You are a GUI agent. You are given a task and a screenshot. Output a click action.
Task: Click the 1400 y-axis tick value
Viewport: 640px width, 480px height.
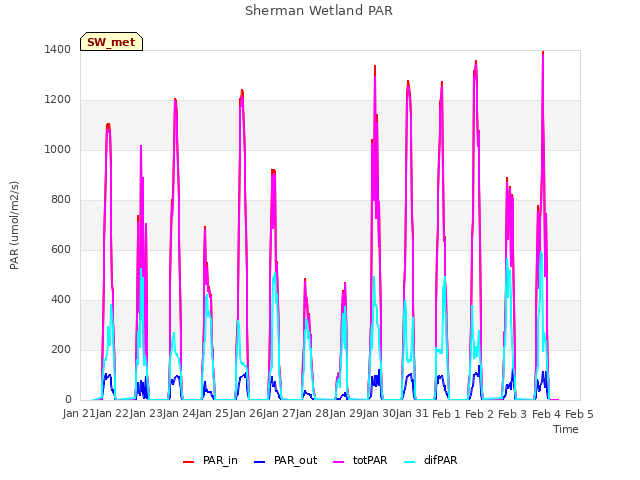(x=58, y=50)
